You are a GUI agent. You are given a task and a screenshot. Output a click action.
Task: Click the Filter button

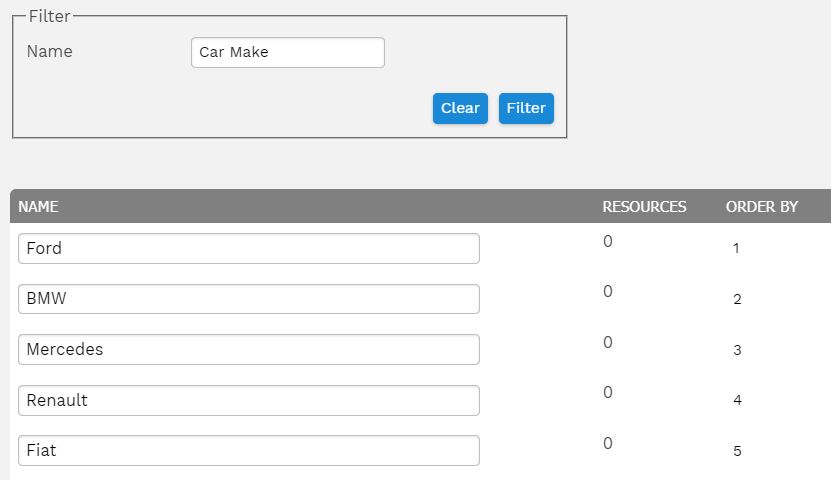[526, 109]
